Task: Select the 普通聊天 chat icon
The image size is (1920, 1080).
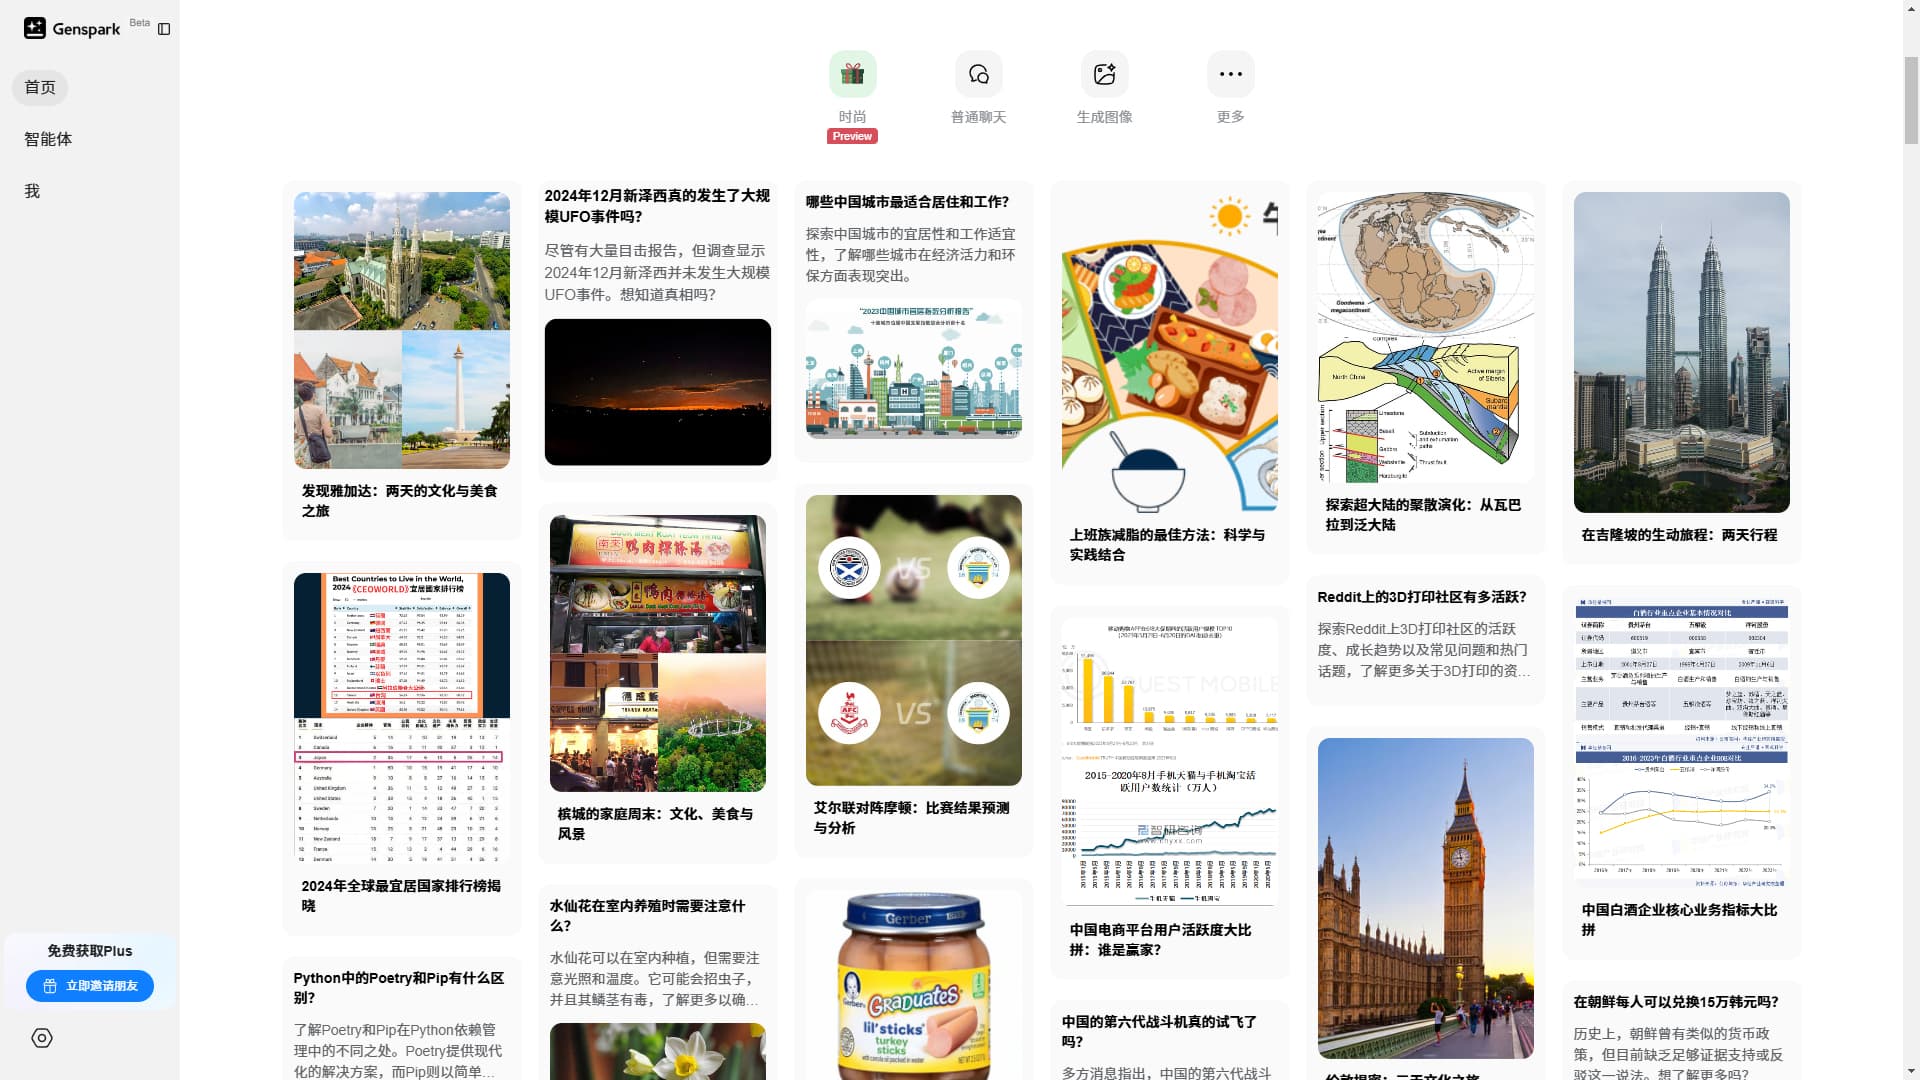Action: point(978,73)
